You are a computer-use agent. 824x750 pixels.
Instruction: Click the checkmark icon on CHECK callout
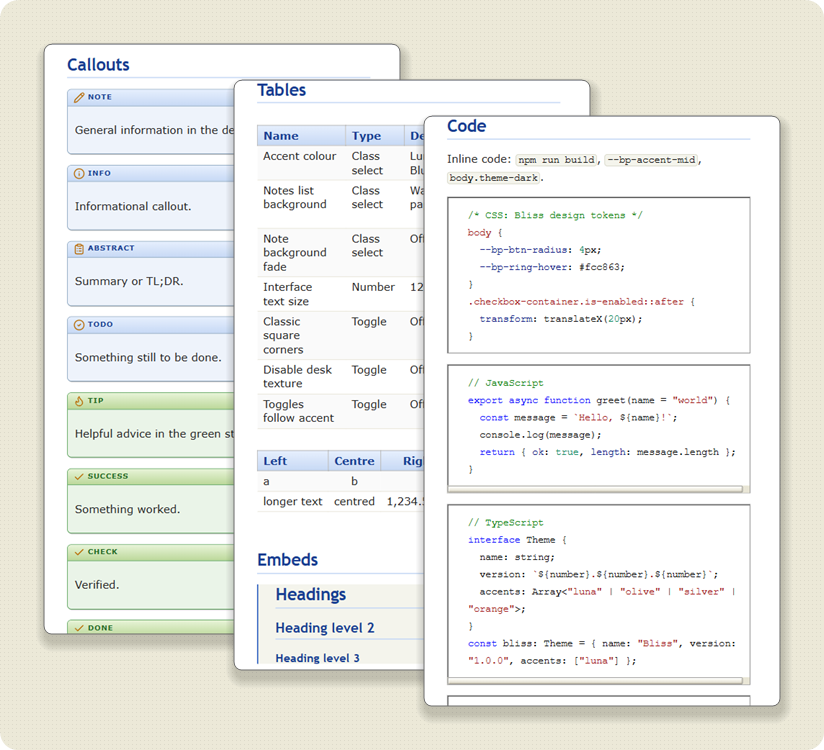click(x=79, y=552)
